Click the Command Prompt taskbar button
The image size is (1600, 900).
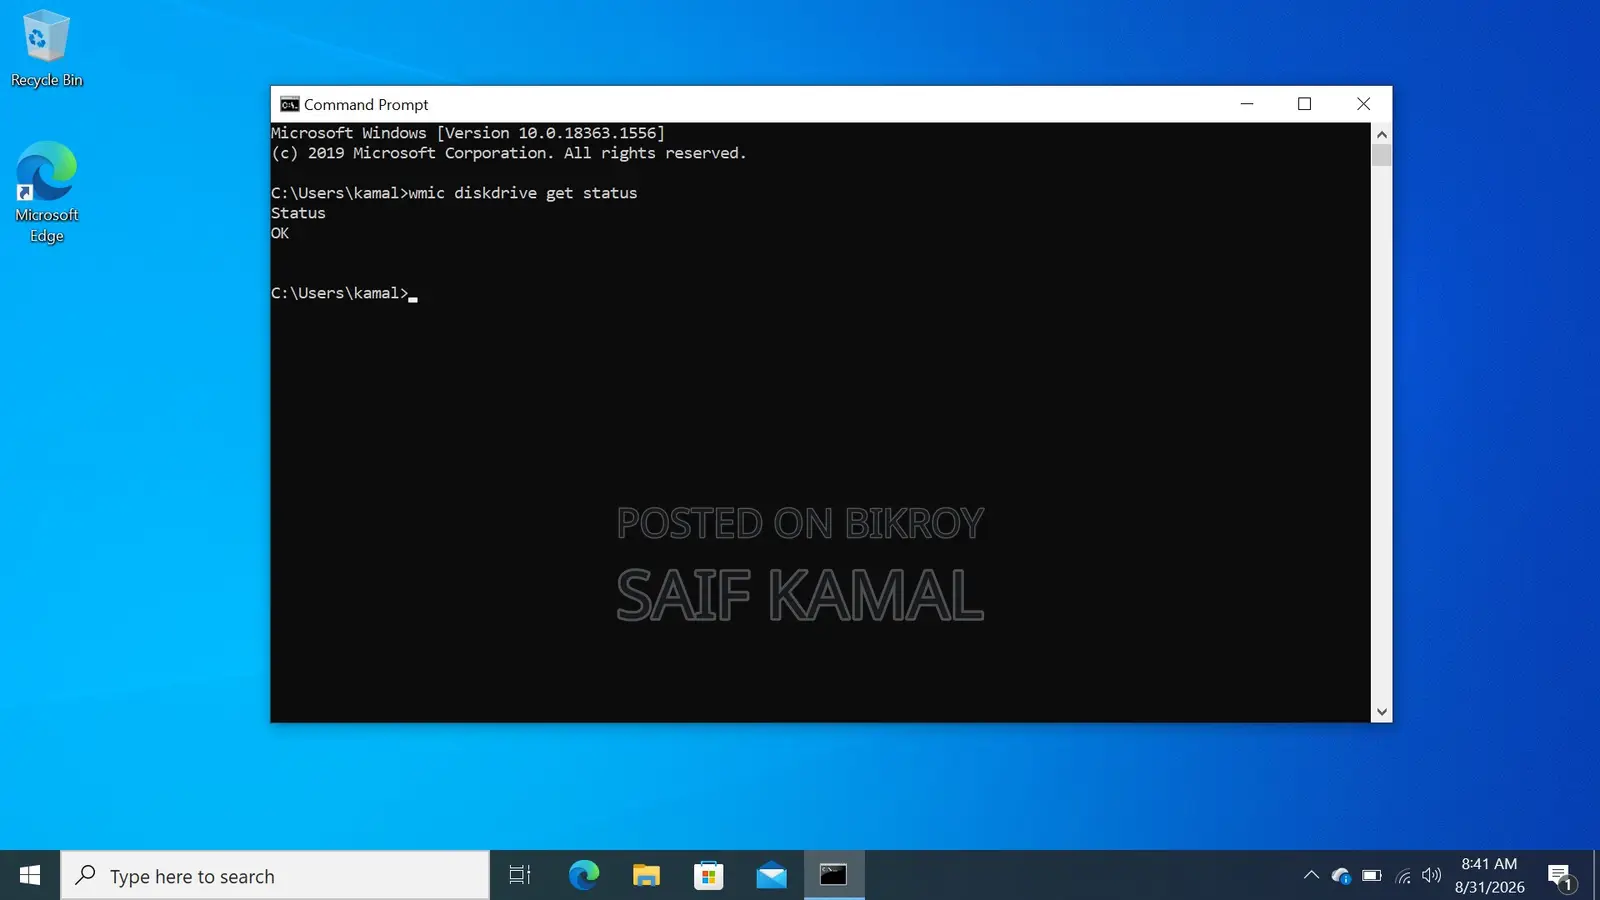834,875
